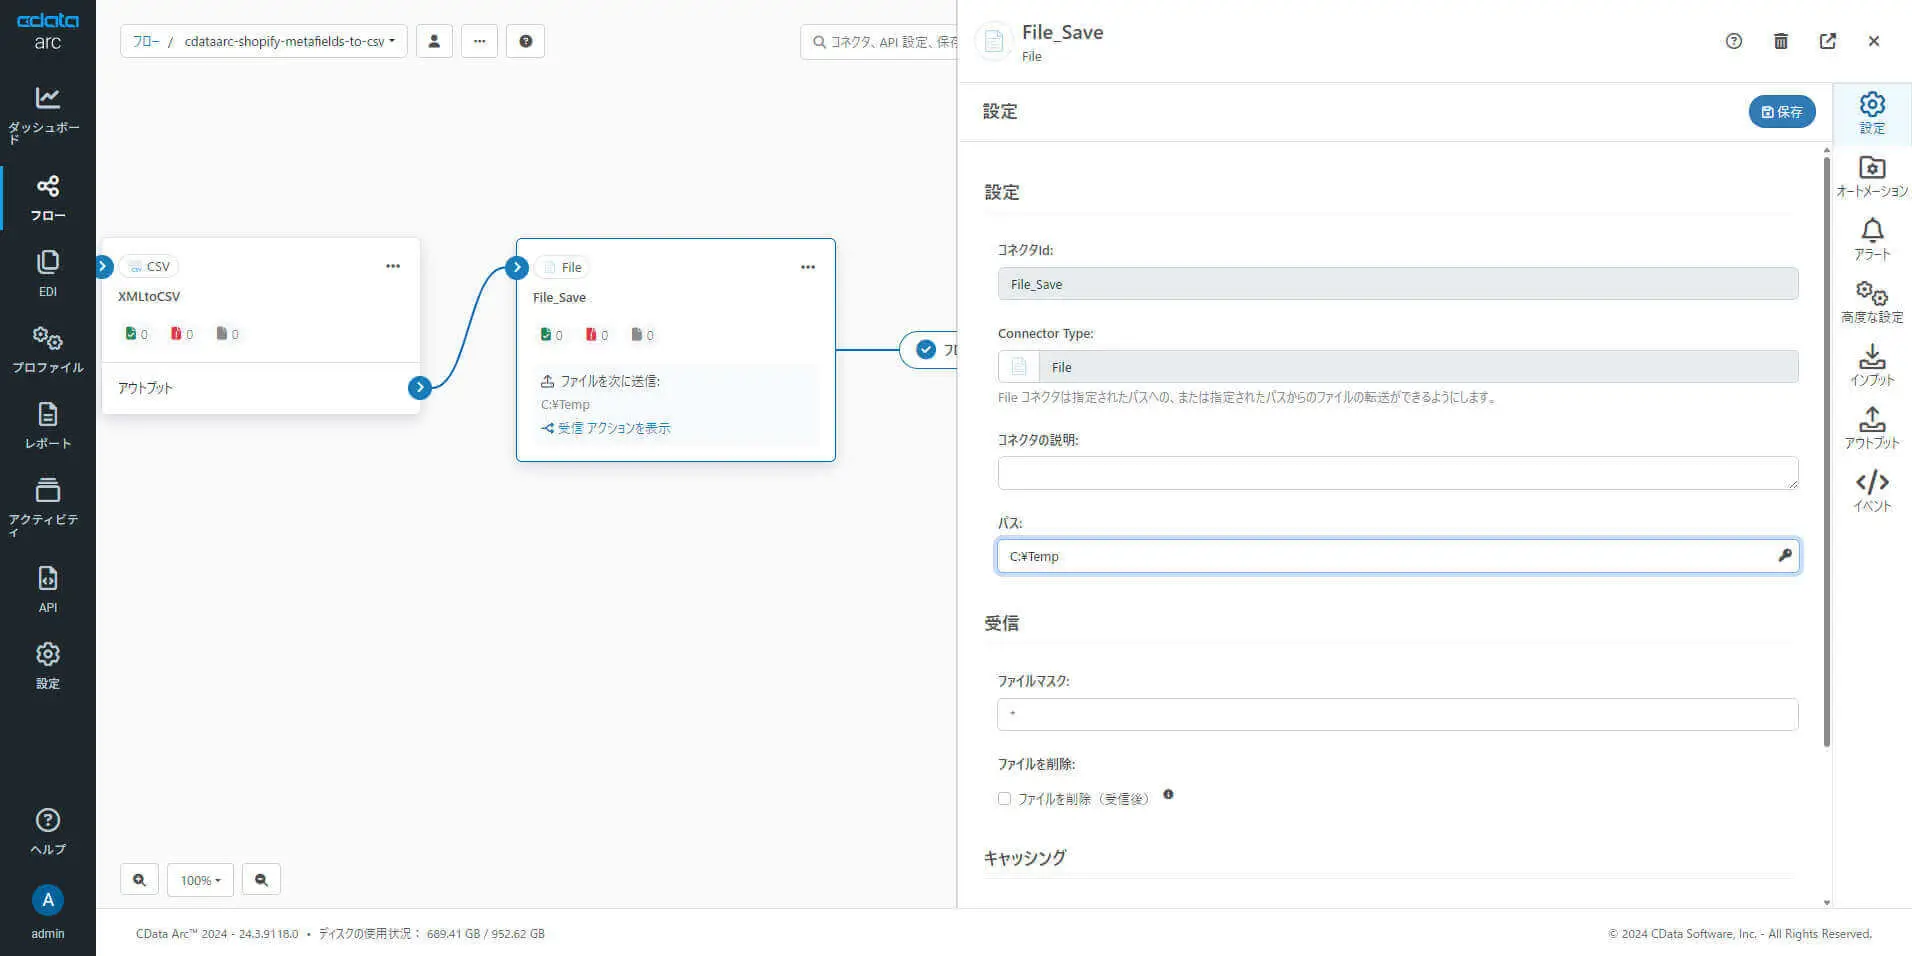
Task: Open connector panel in a new window
Action: click(1827, 41)
